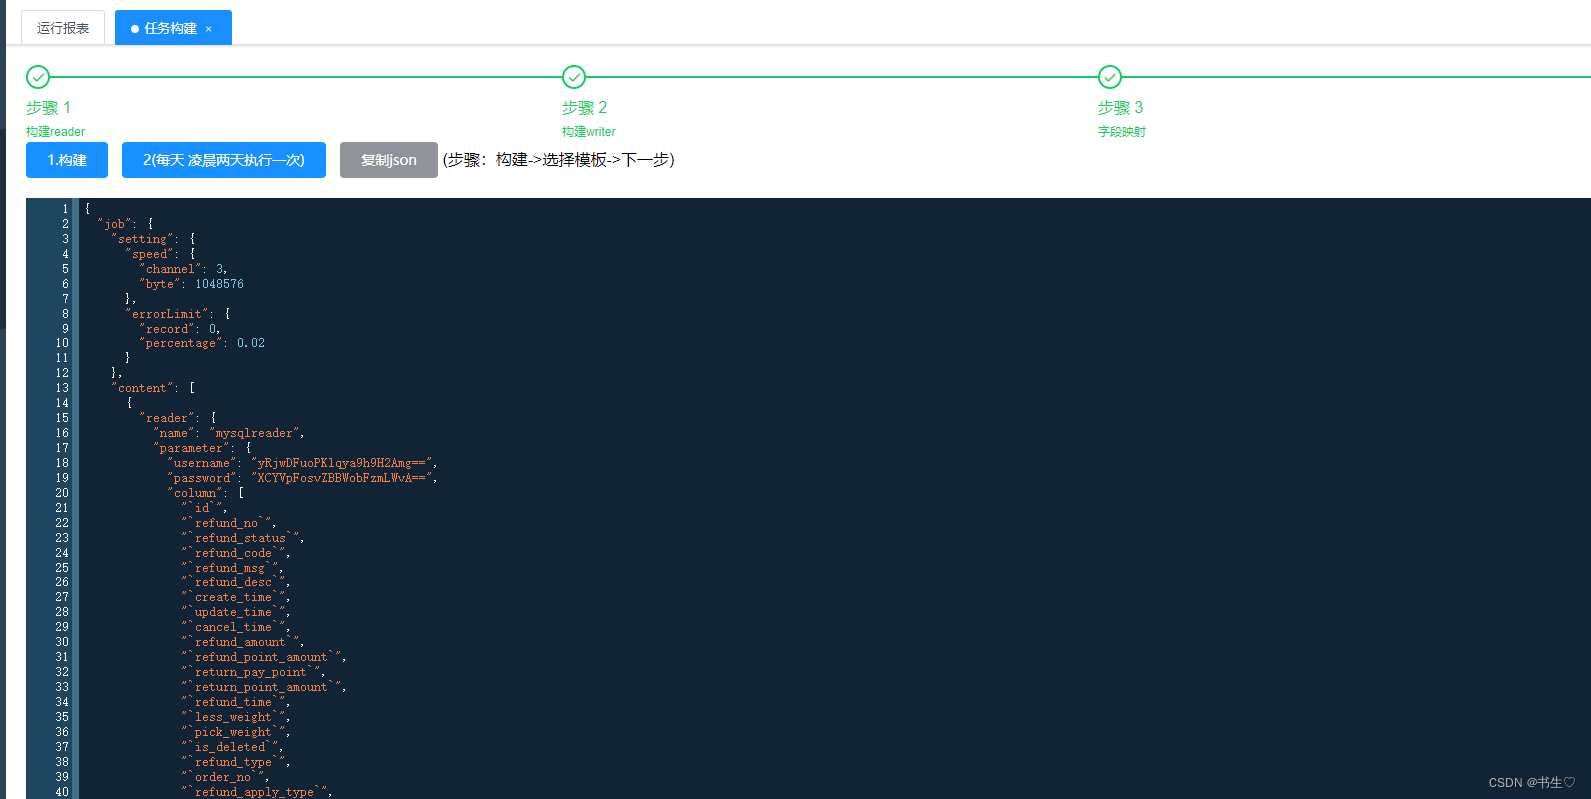Click the `pick_weight` column entry
The height and width of the screenshot is (799, 1591).
tap(234, 732)
